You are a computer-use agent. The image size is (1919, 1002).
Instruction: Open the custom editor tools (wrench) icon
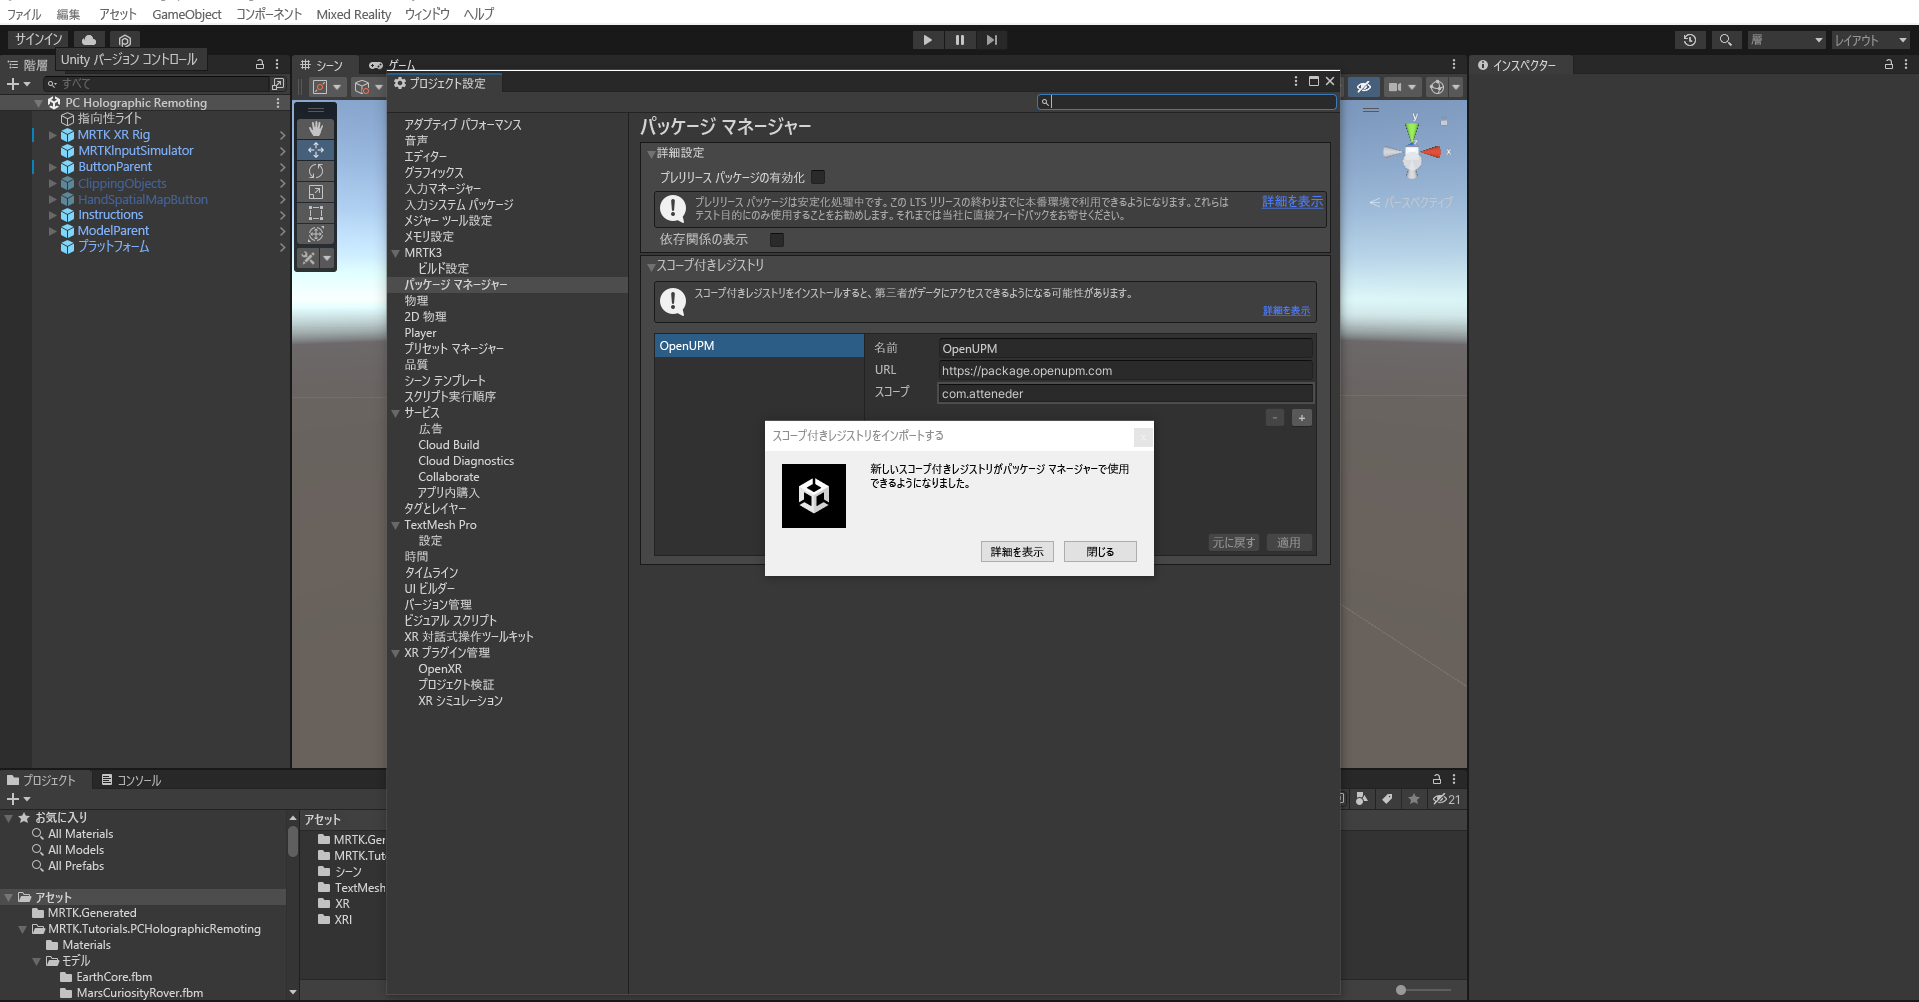[308, 258]
